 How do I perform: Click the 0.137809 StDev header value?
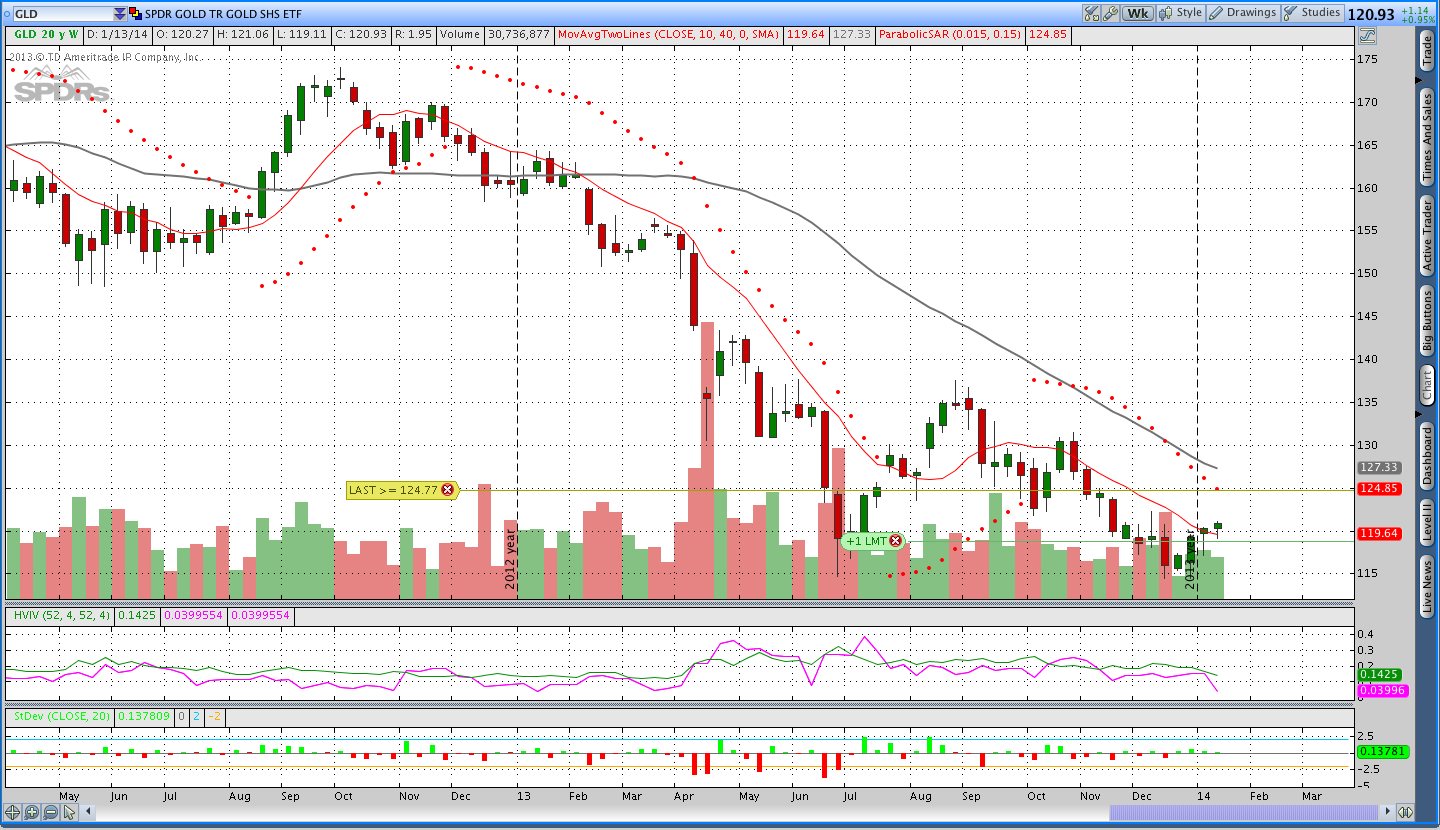click(145, 716)
